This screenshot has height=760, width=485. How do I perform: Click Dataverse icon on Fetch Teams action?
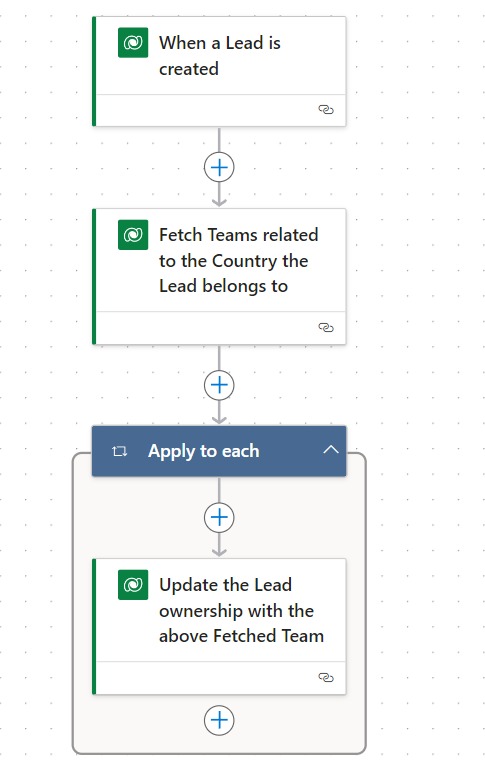(x=133, y=235)
